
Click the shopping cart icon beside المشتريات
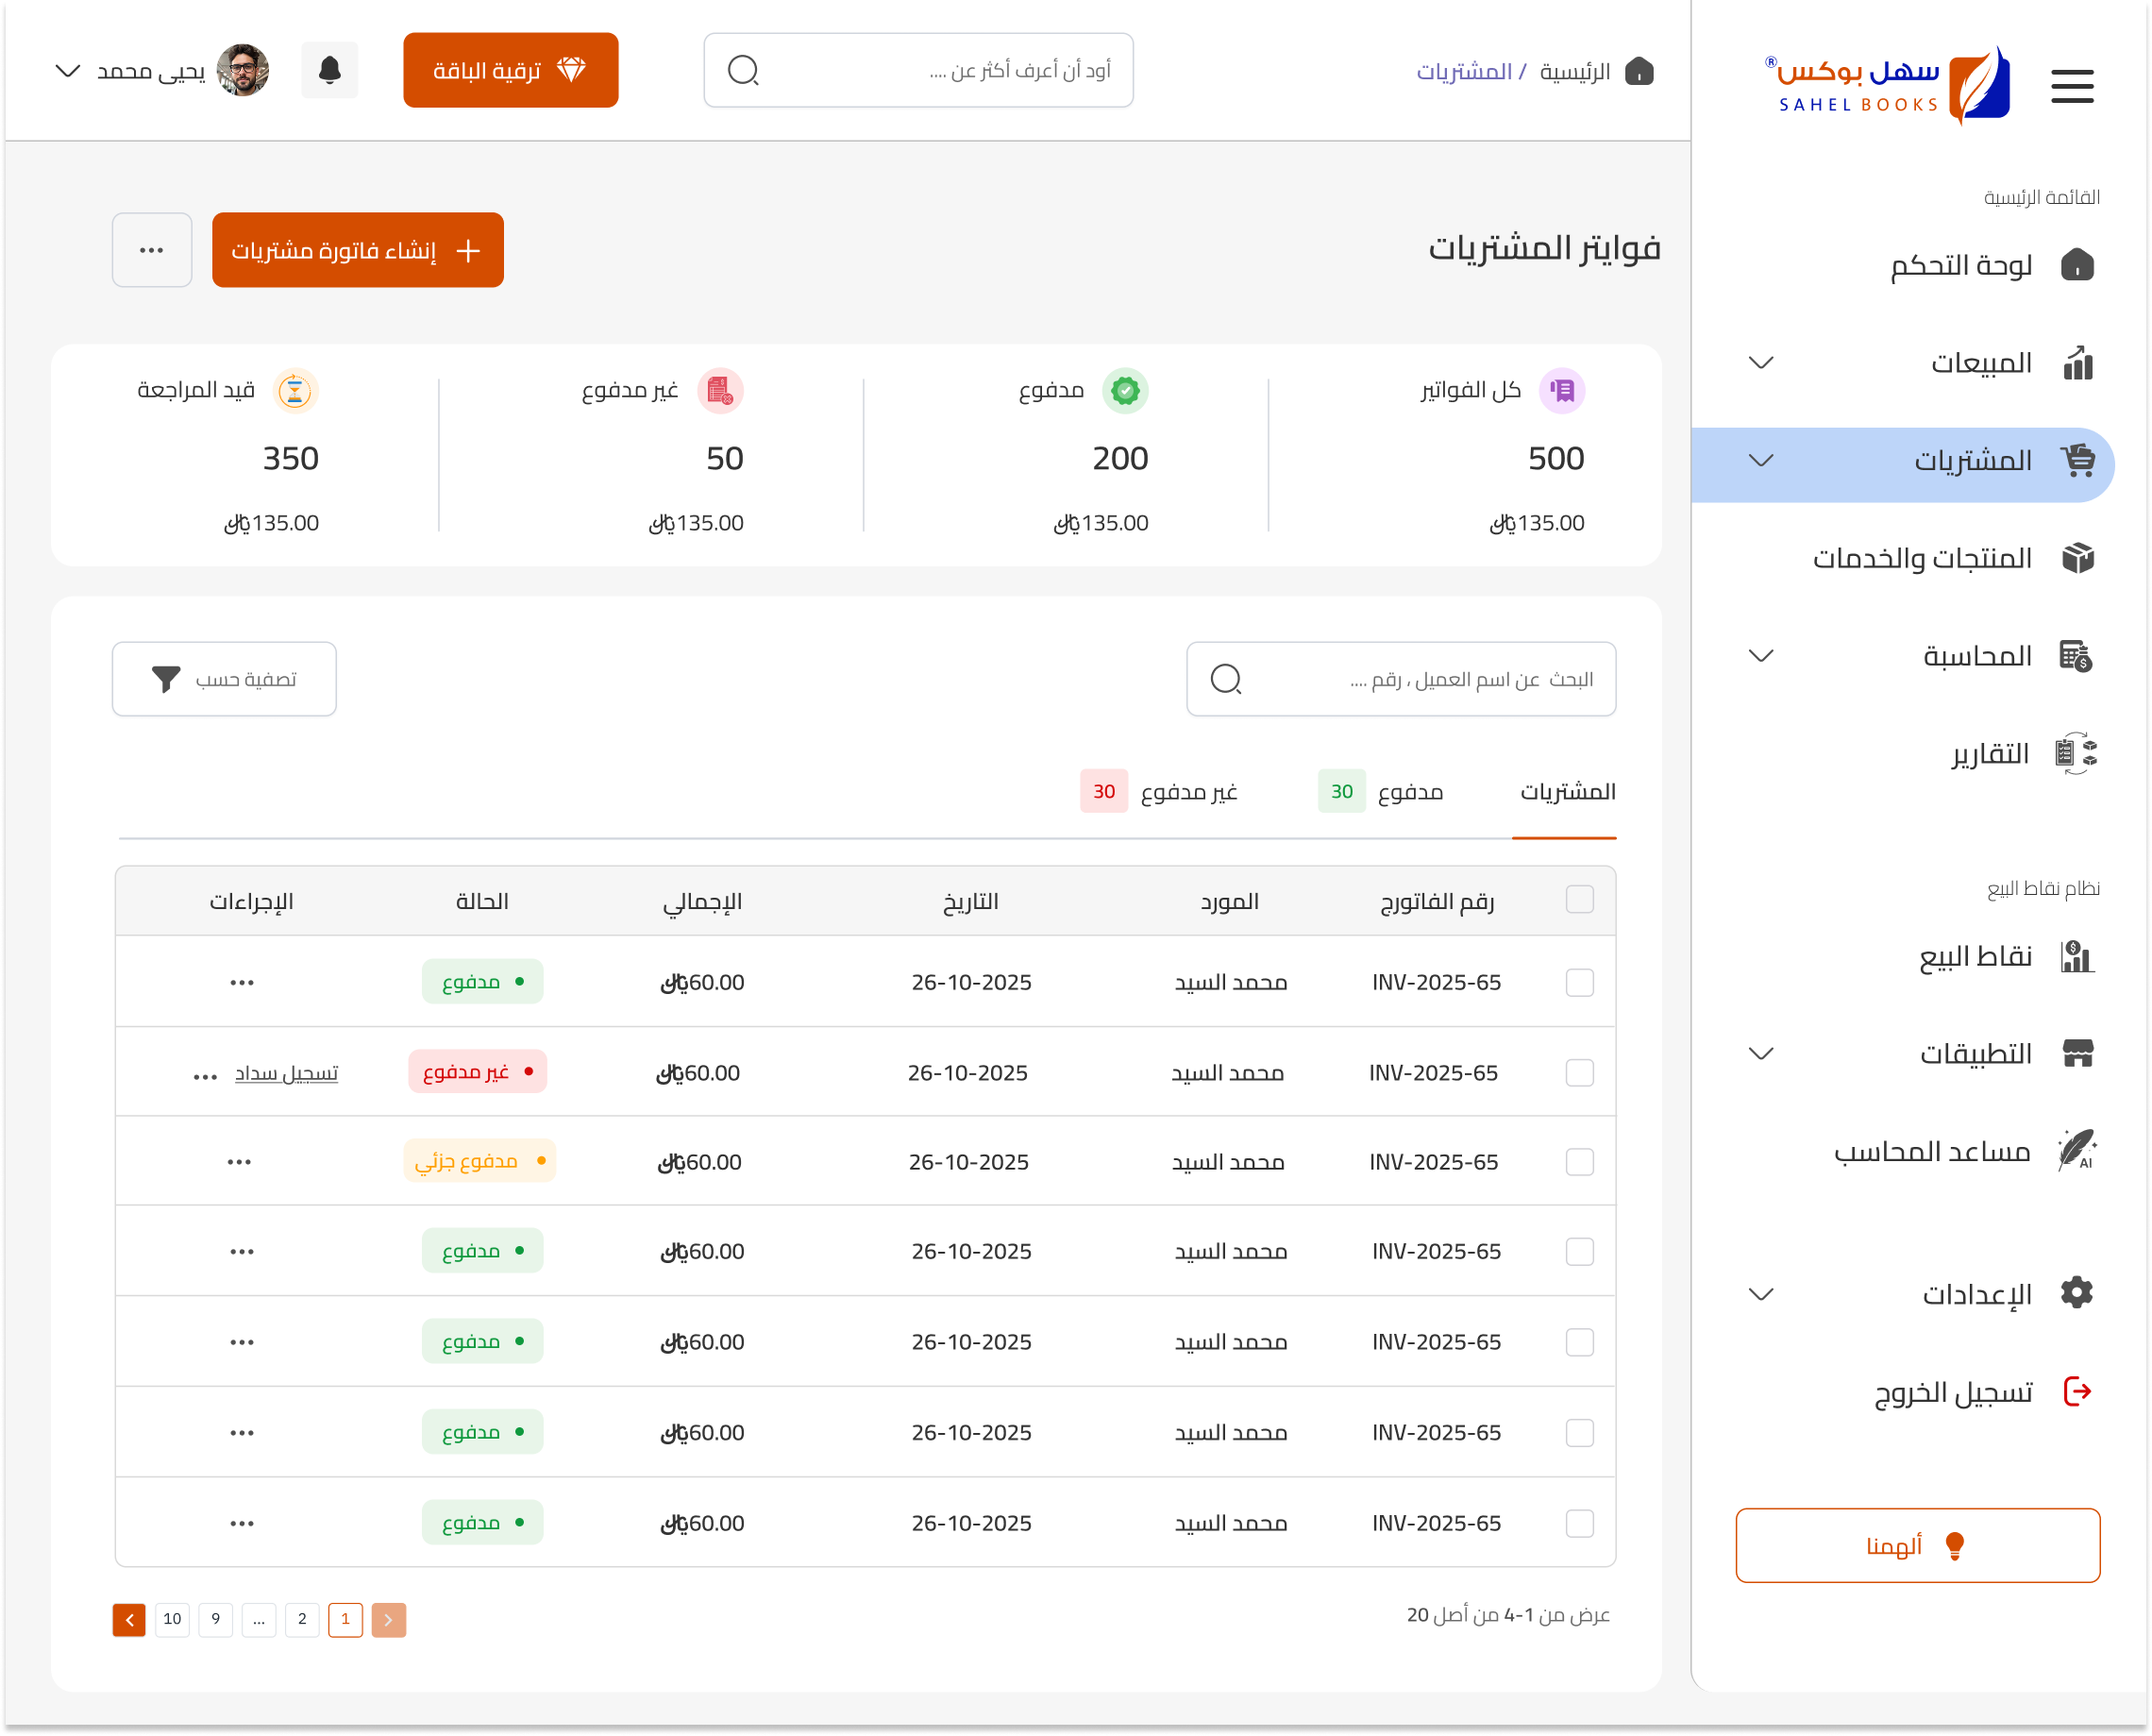coord(2077,460)
